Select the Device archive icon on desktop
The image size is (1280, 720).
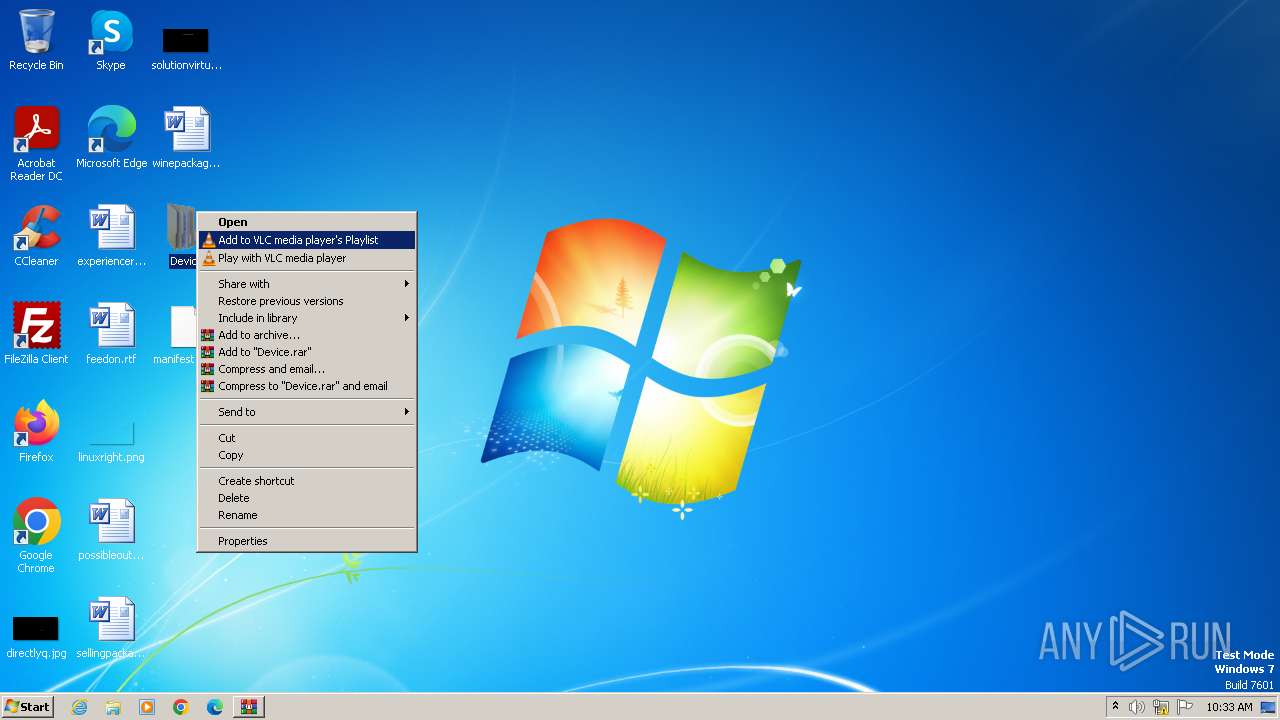[x=181, y=235]
